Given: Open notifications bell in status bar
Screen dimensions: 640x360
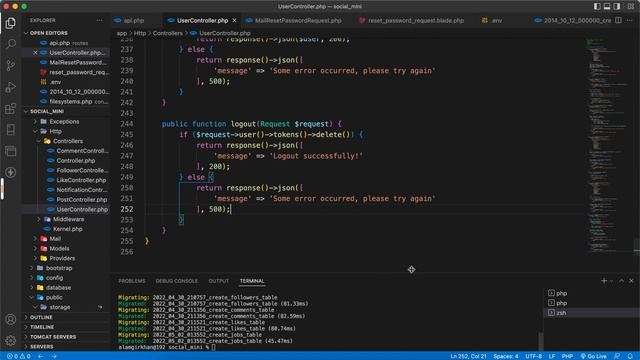Looking at the screenshot, I should click(x=630, y=356).
